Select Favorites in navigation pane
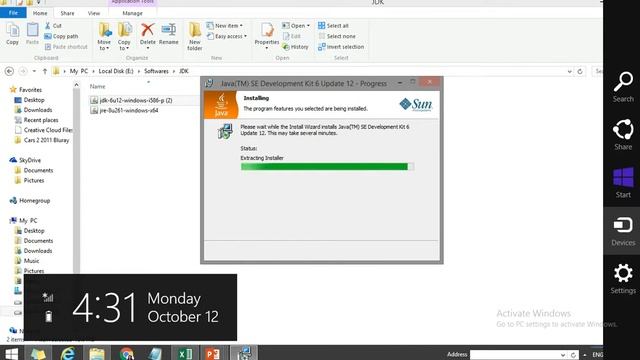The height and width of the screenshot is (360, 640). (x=26, y=89)
